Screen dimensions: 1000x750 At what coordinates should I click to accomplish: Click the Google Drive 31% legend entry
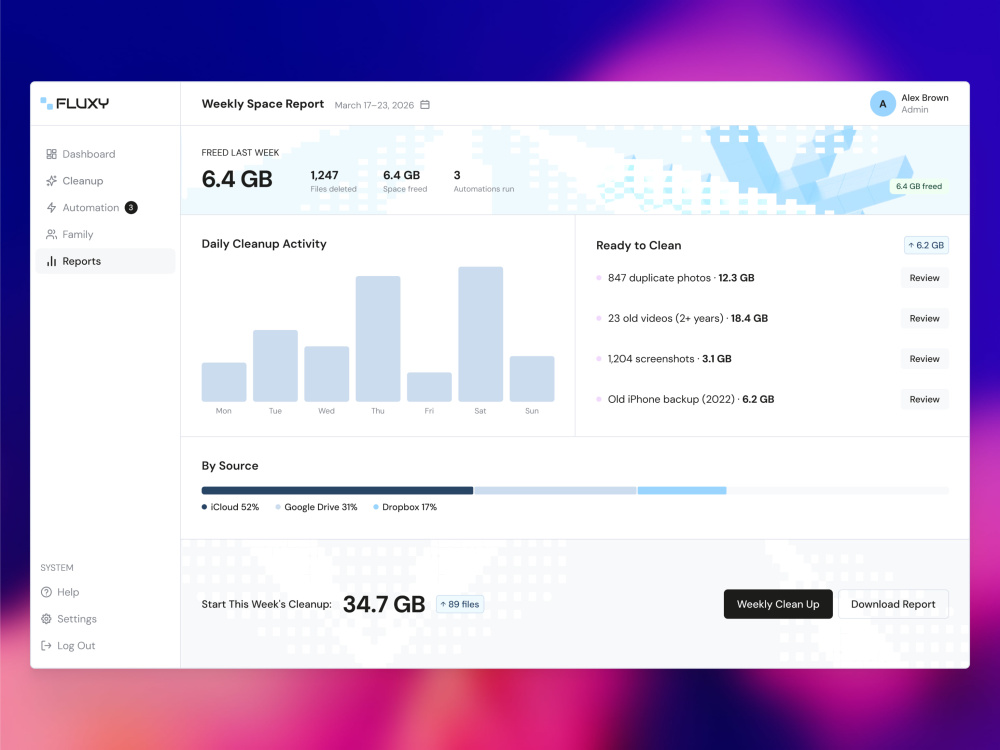point(316,507)
